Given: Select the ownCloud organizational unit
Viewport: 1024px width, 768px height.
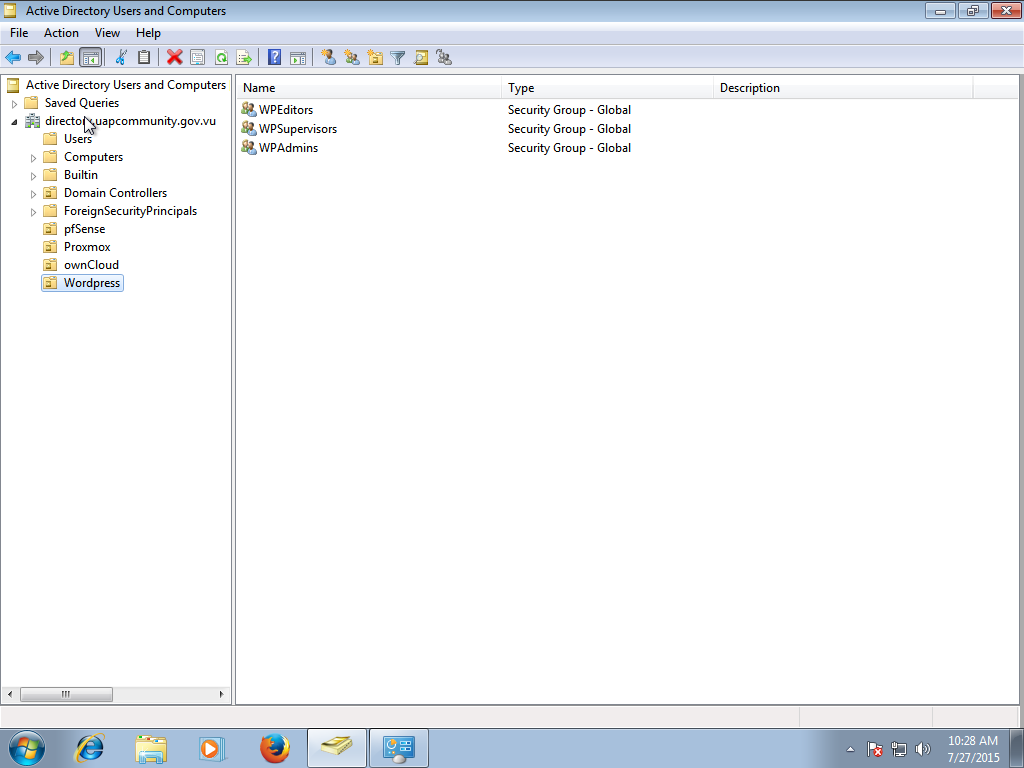Looking at the screenshot, I should (x=91, y=265).
